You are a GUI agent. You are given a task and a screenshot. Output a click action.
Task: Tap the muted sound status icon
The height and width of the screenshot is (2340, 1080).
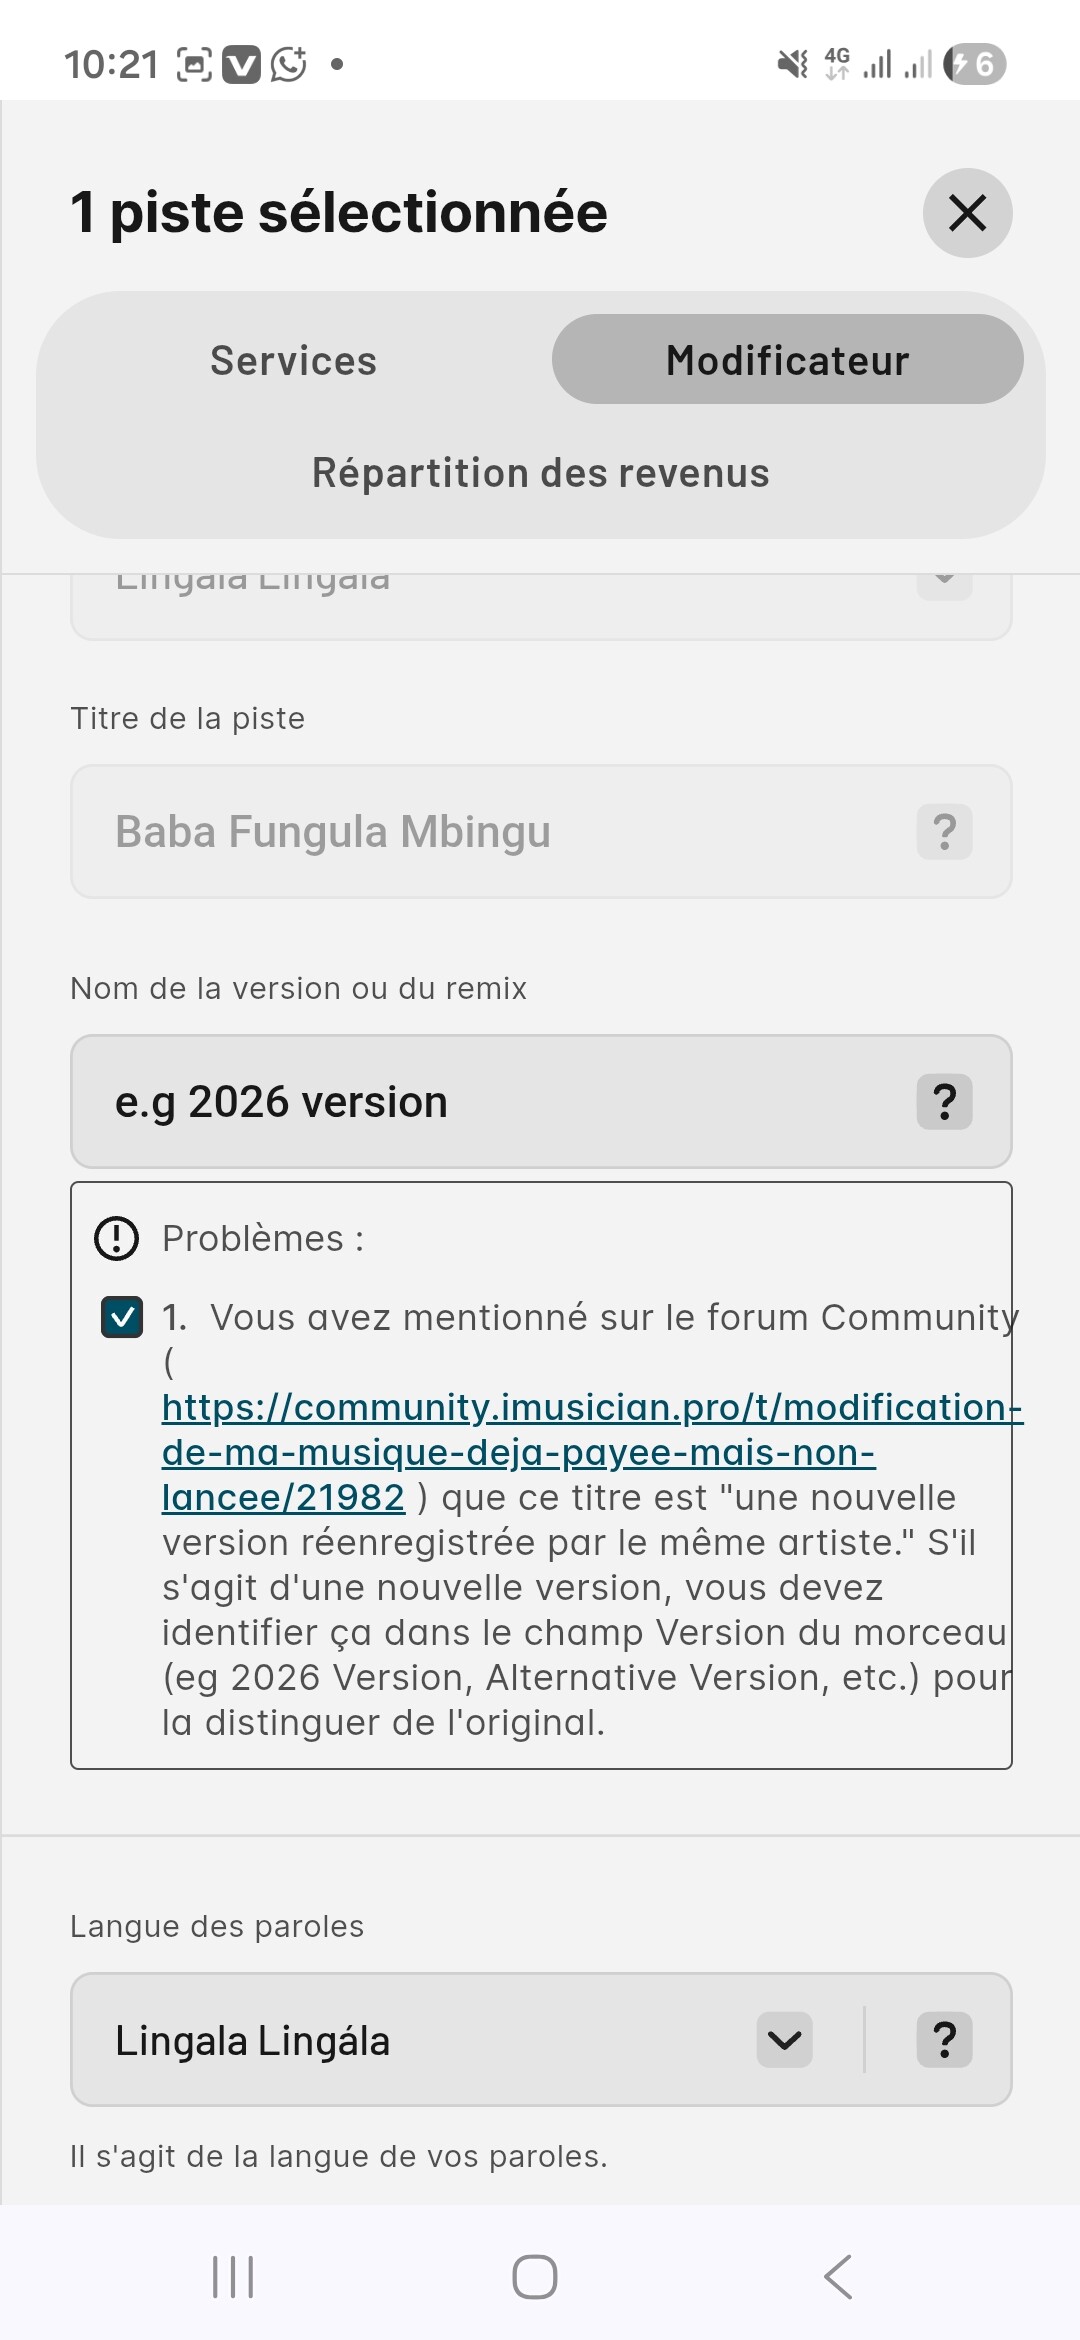tap(792, 65)
